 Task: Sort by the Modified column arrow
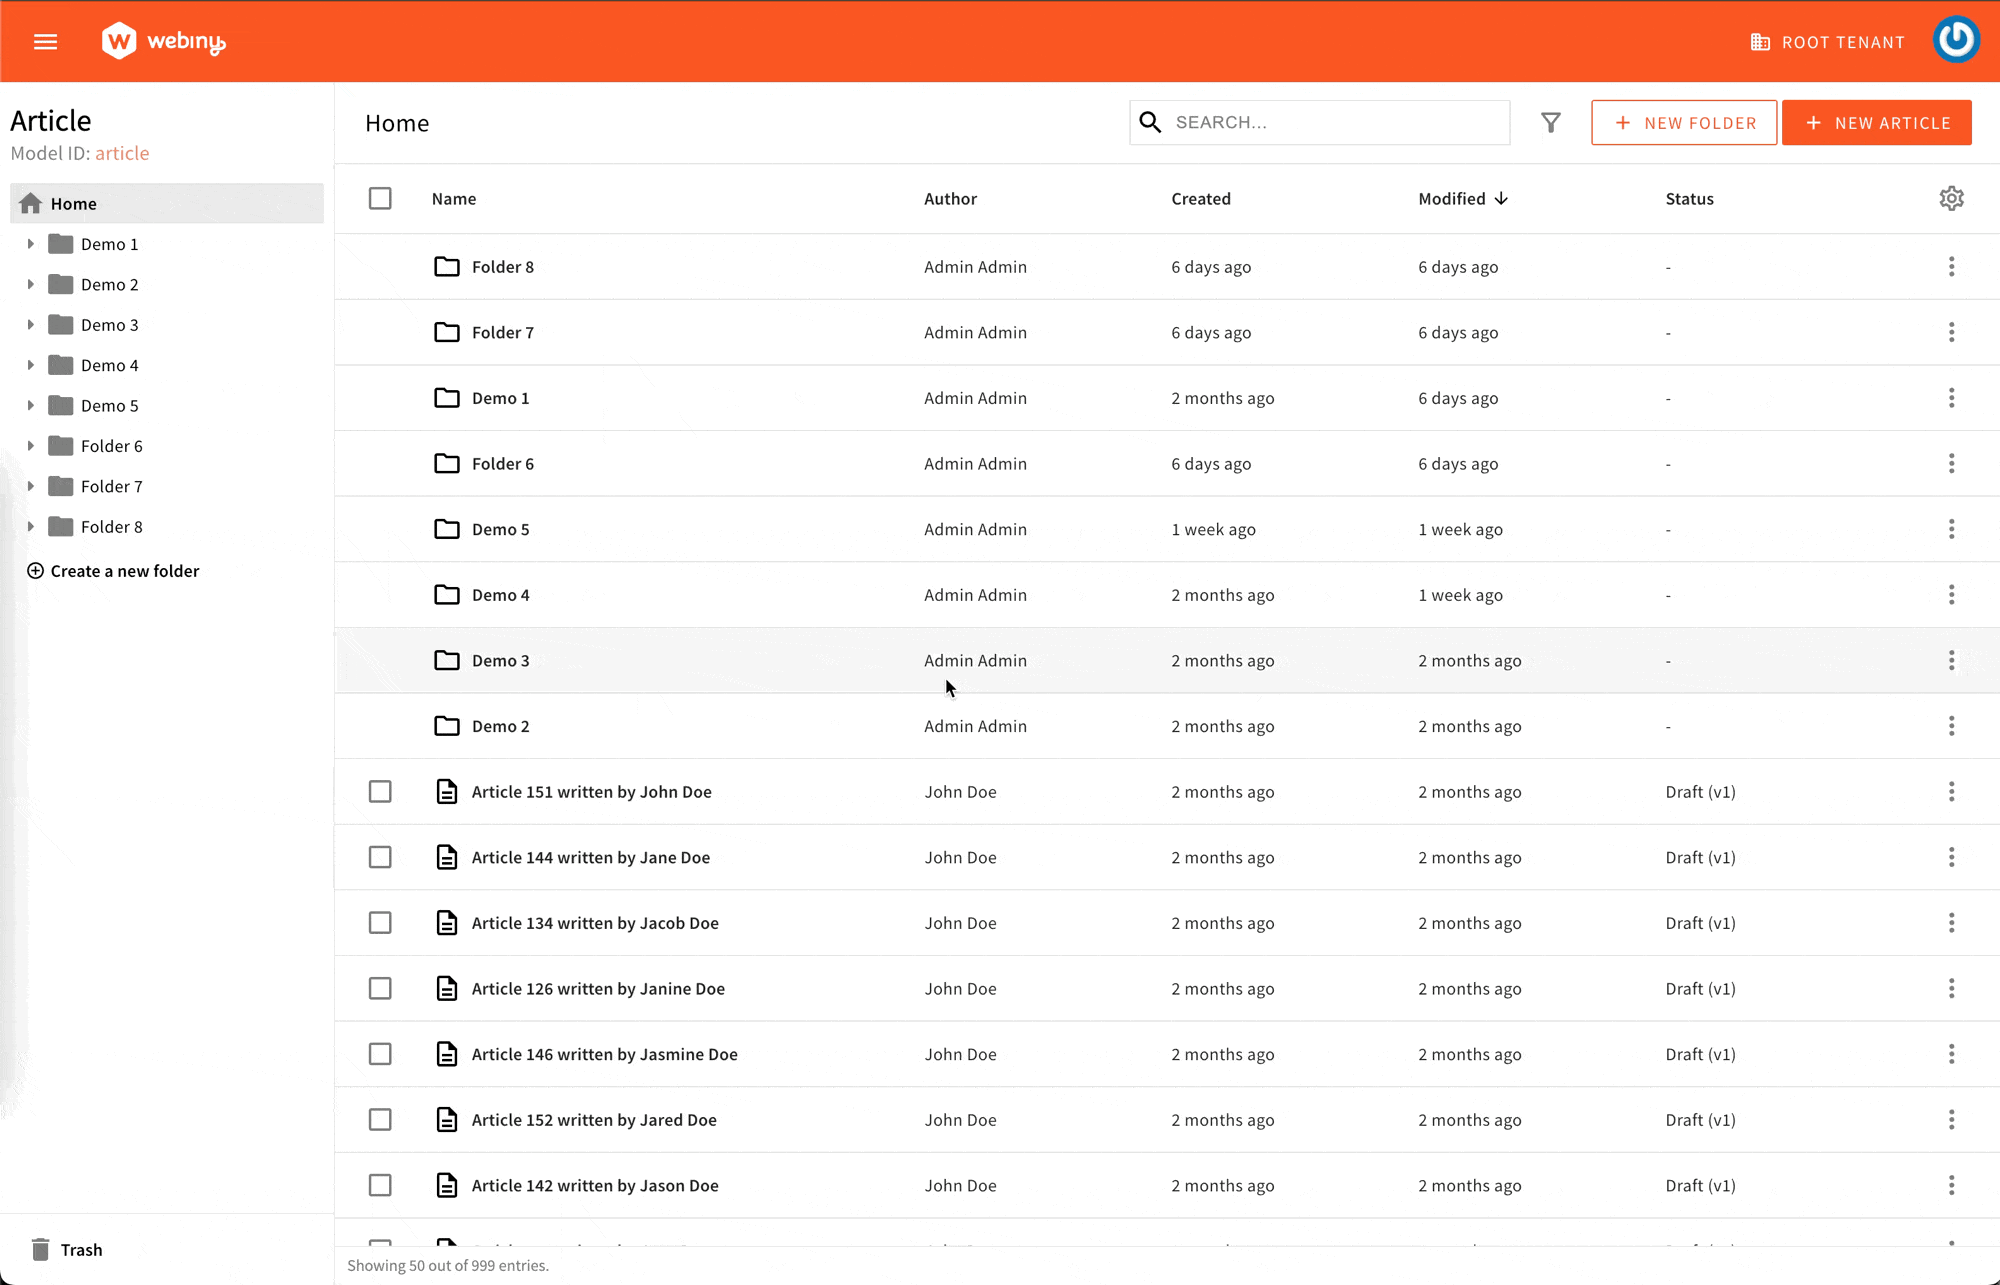click(x=1502, y=198)
